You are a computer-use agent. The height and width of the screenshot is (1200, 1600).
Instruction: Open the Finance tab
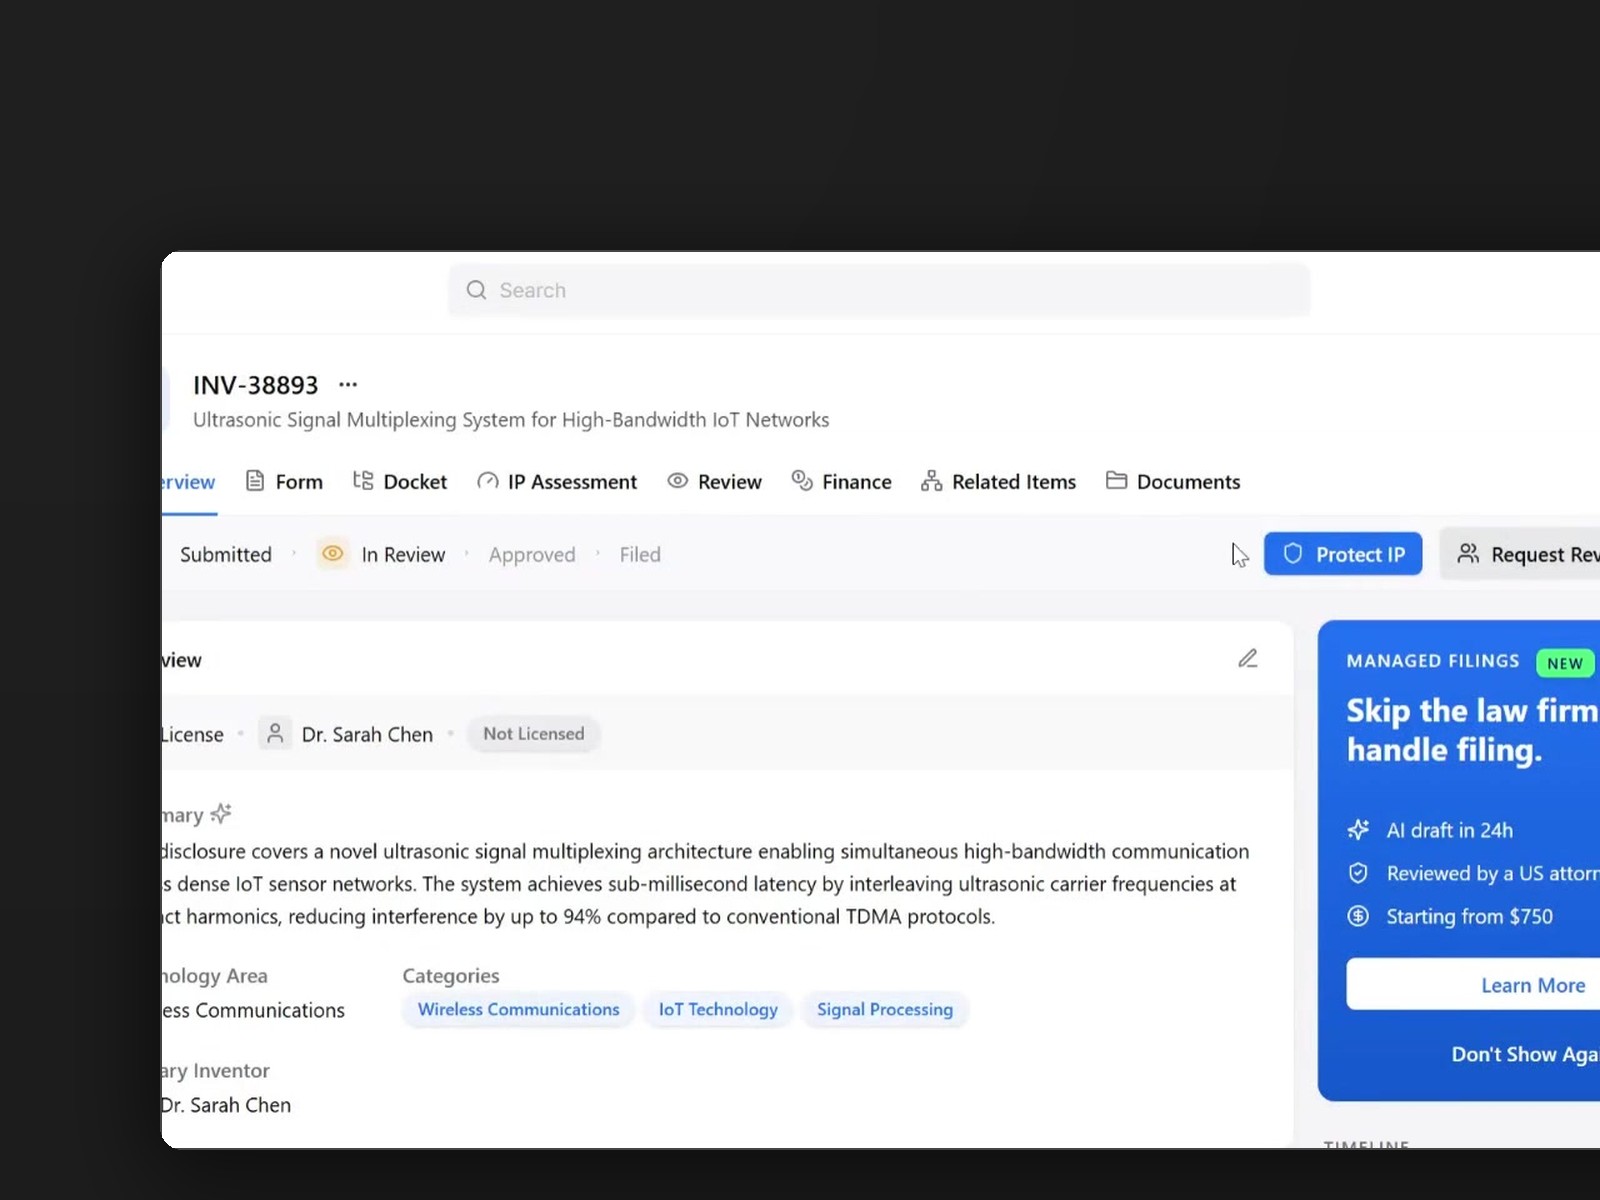(841, 482)
